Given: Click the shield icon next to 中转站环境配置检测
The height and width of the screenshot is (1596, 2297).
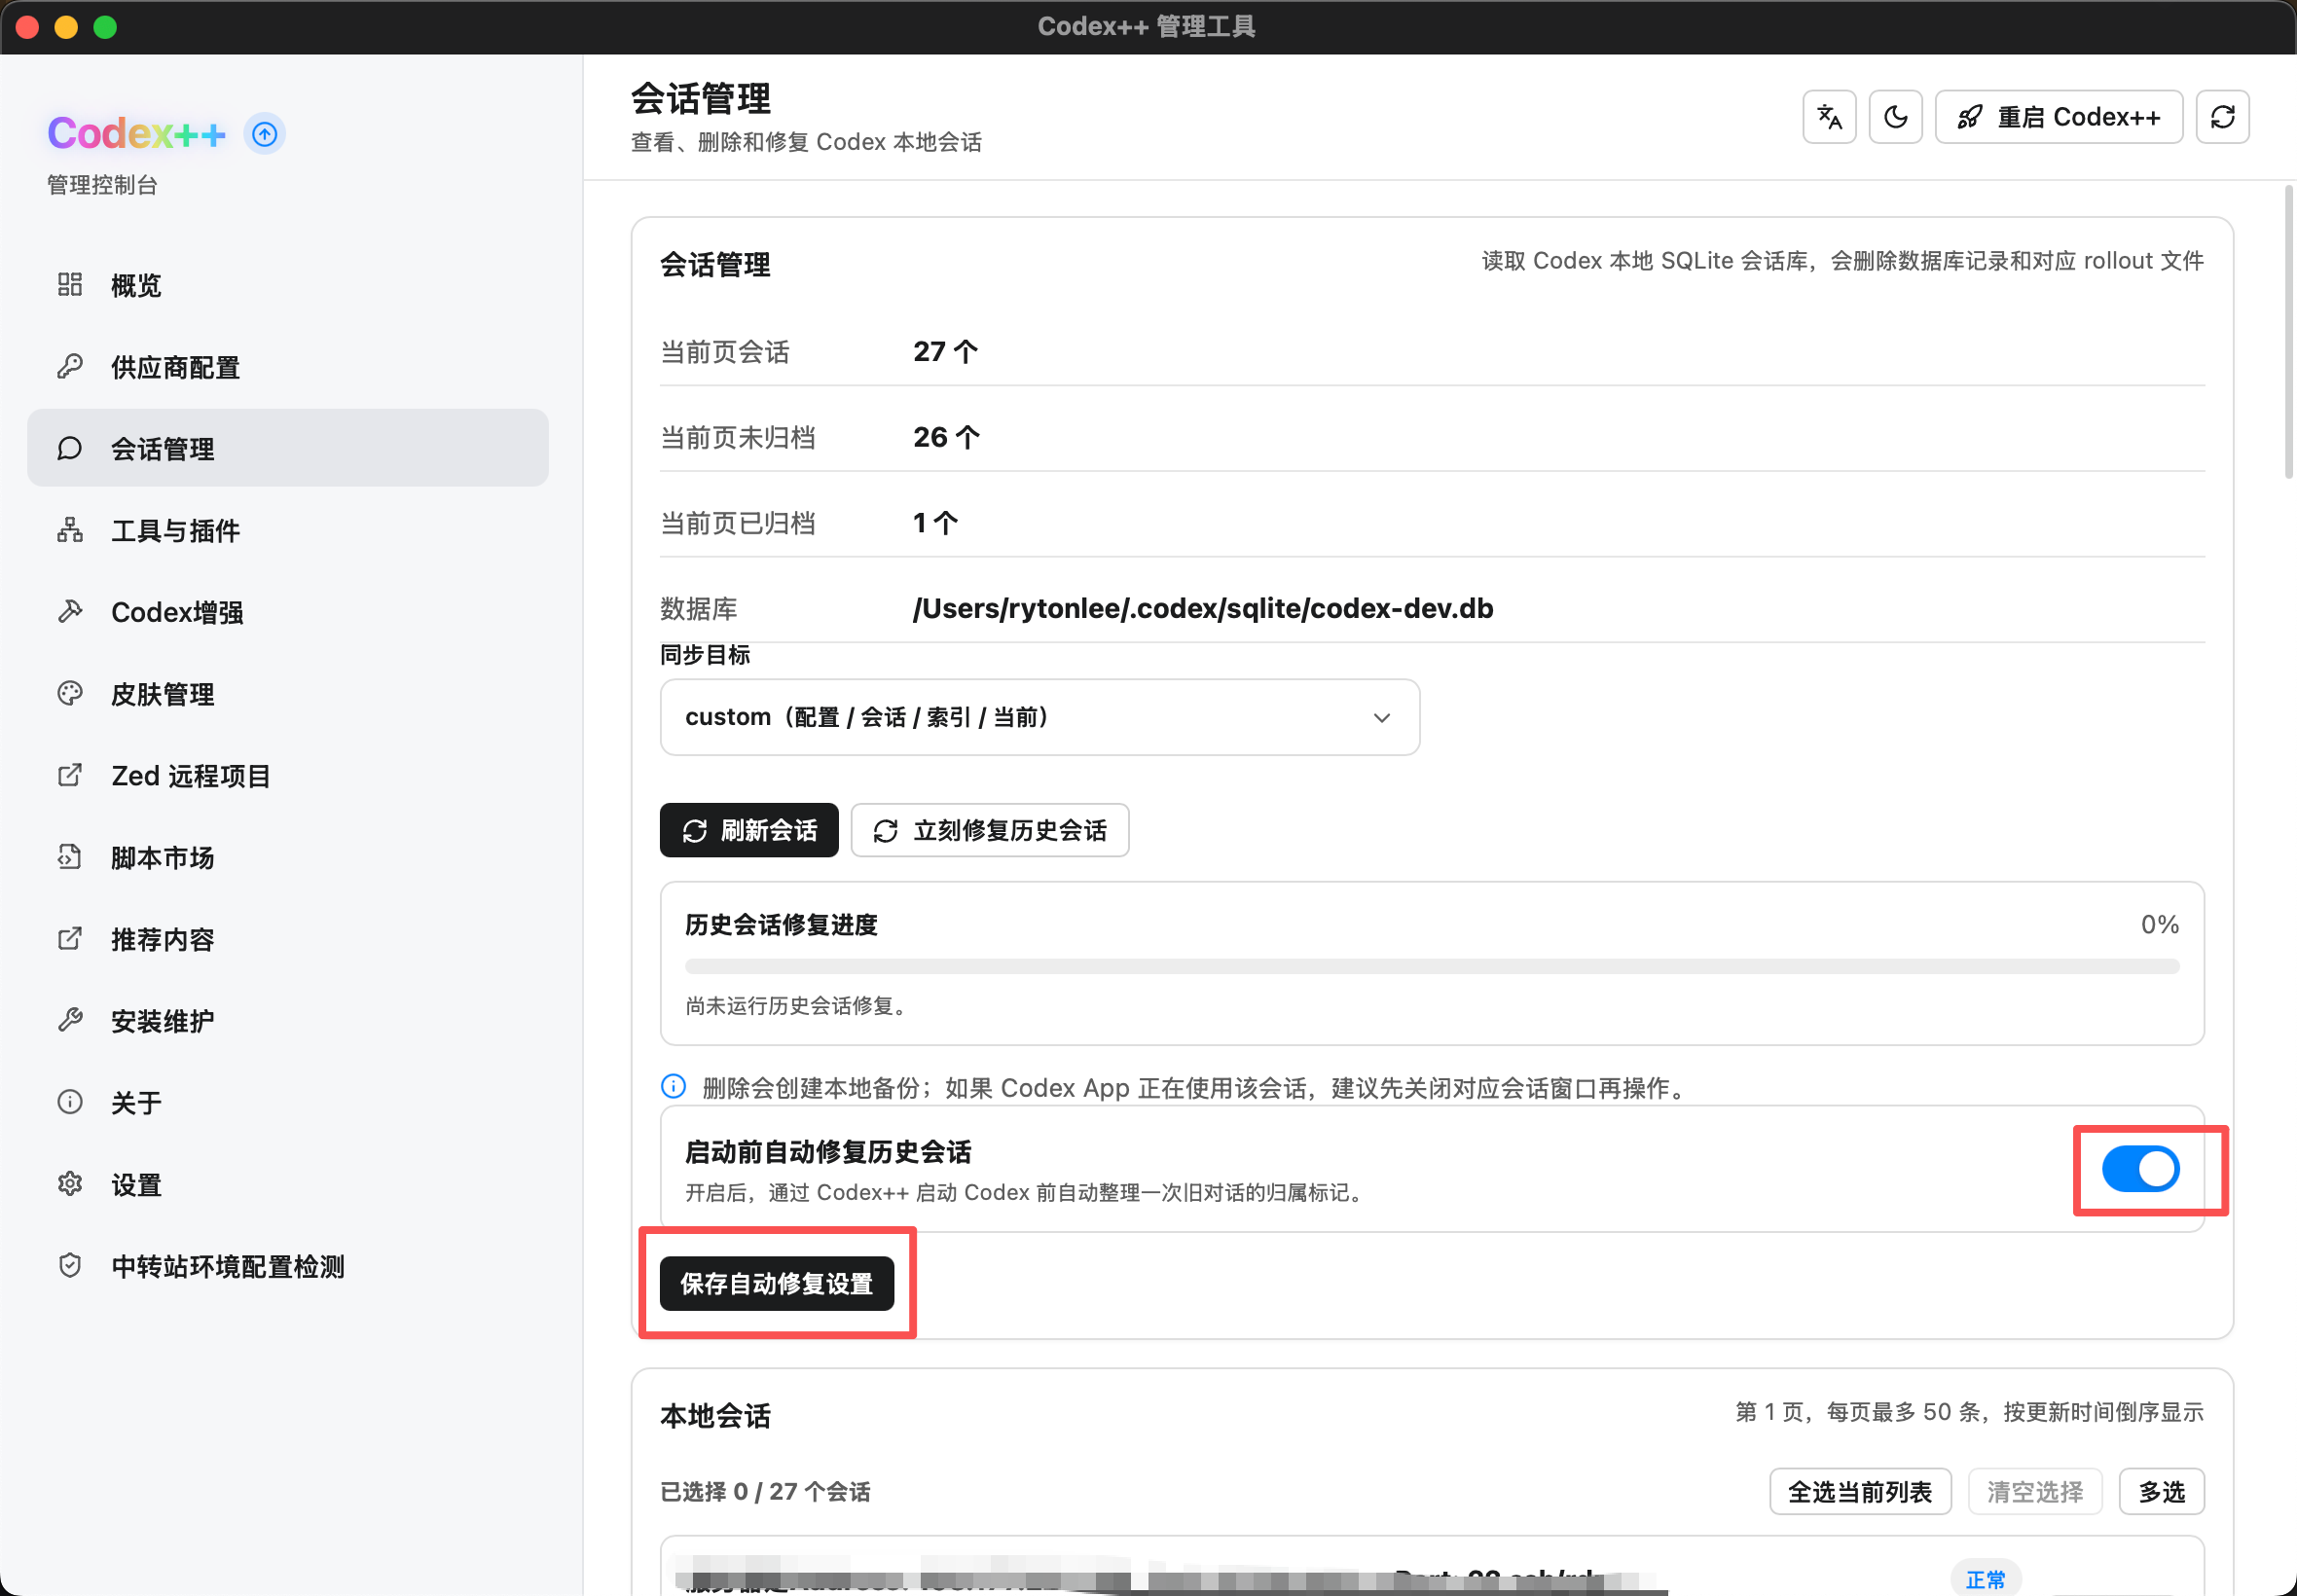Looking at the screenshot, I should [x=70, y=1266].
